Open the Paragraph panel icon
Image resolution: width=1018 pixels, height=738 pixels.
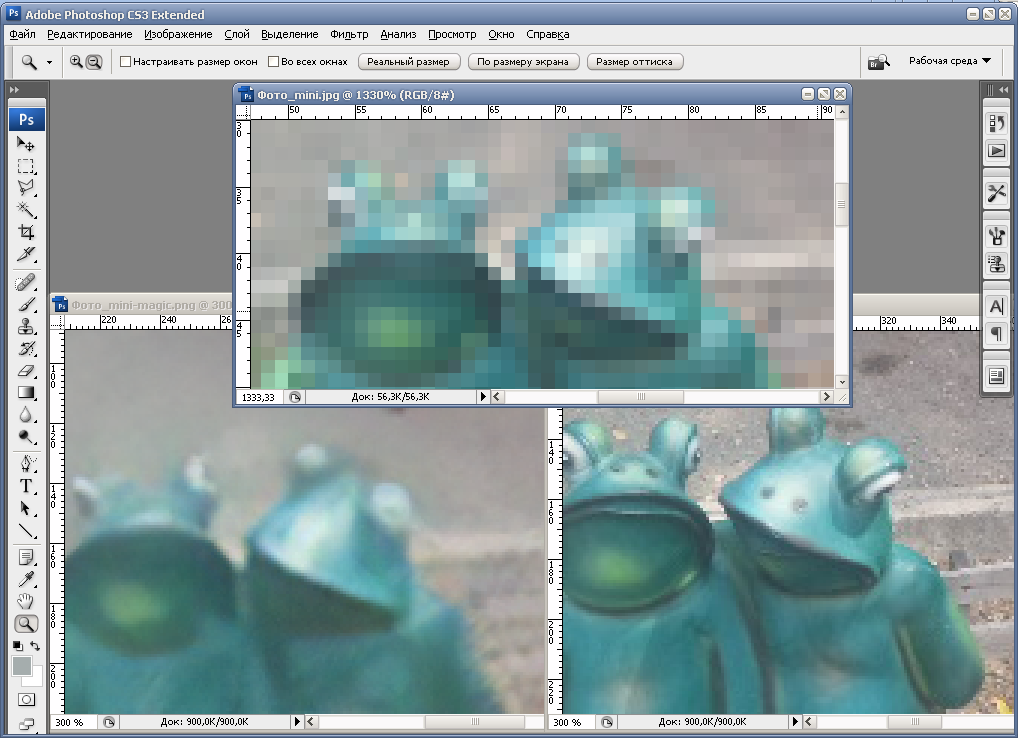coord(997,334)
